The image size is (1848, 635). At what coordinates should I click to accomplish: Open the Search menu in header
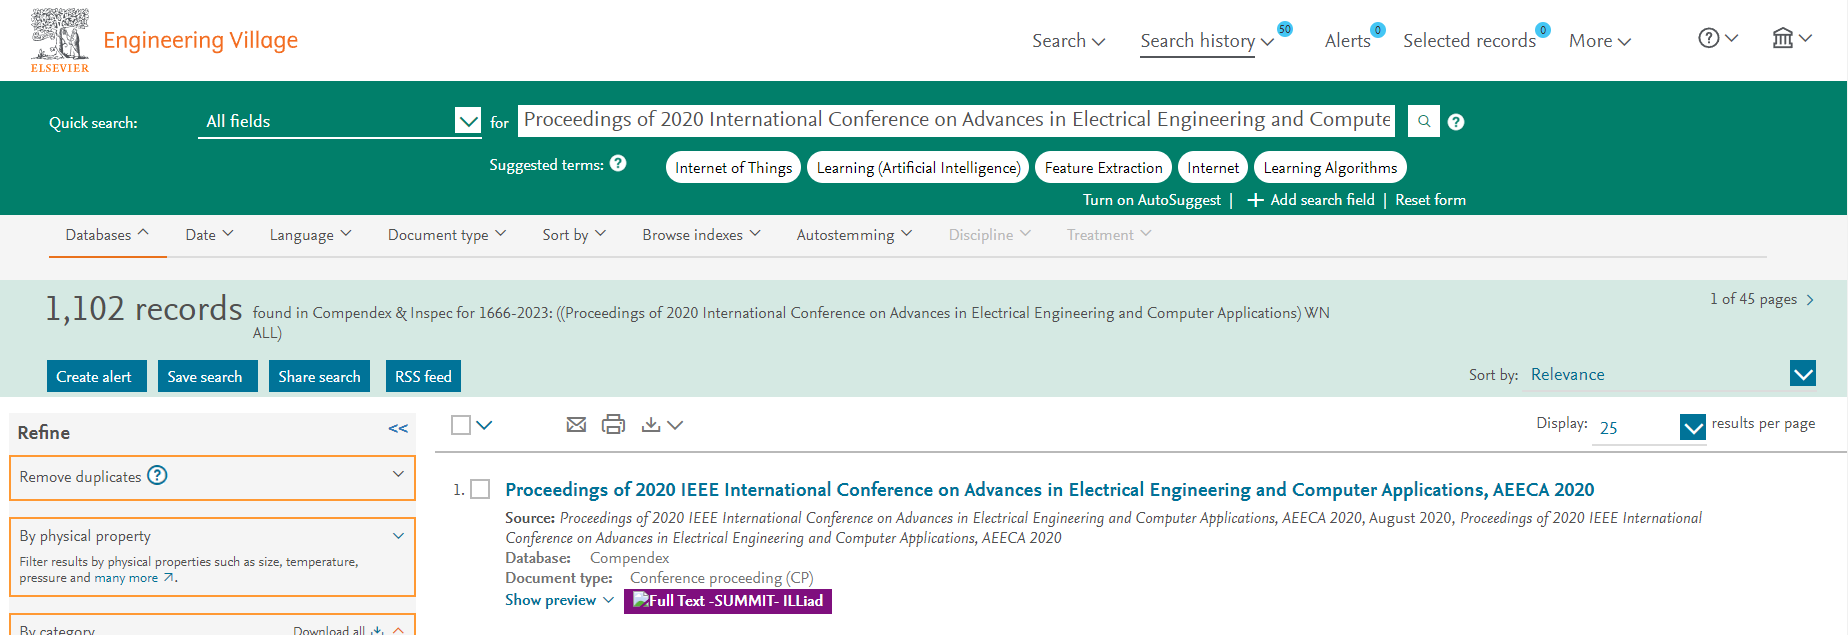point(1068,41)
